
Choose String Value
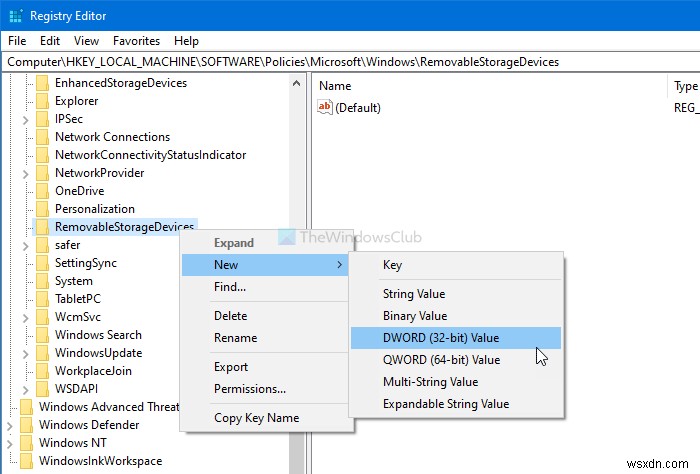tap(456, 294)
